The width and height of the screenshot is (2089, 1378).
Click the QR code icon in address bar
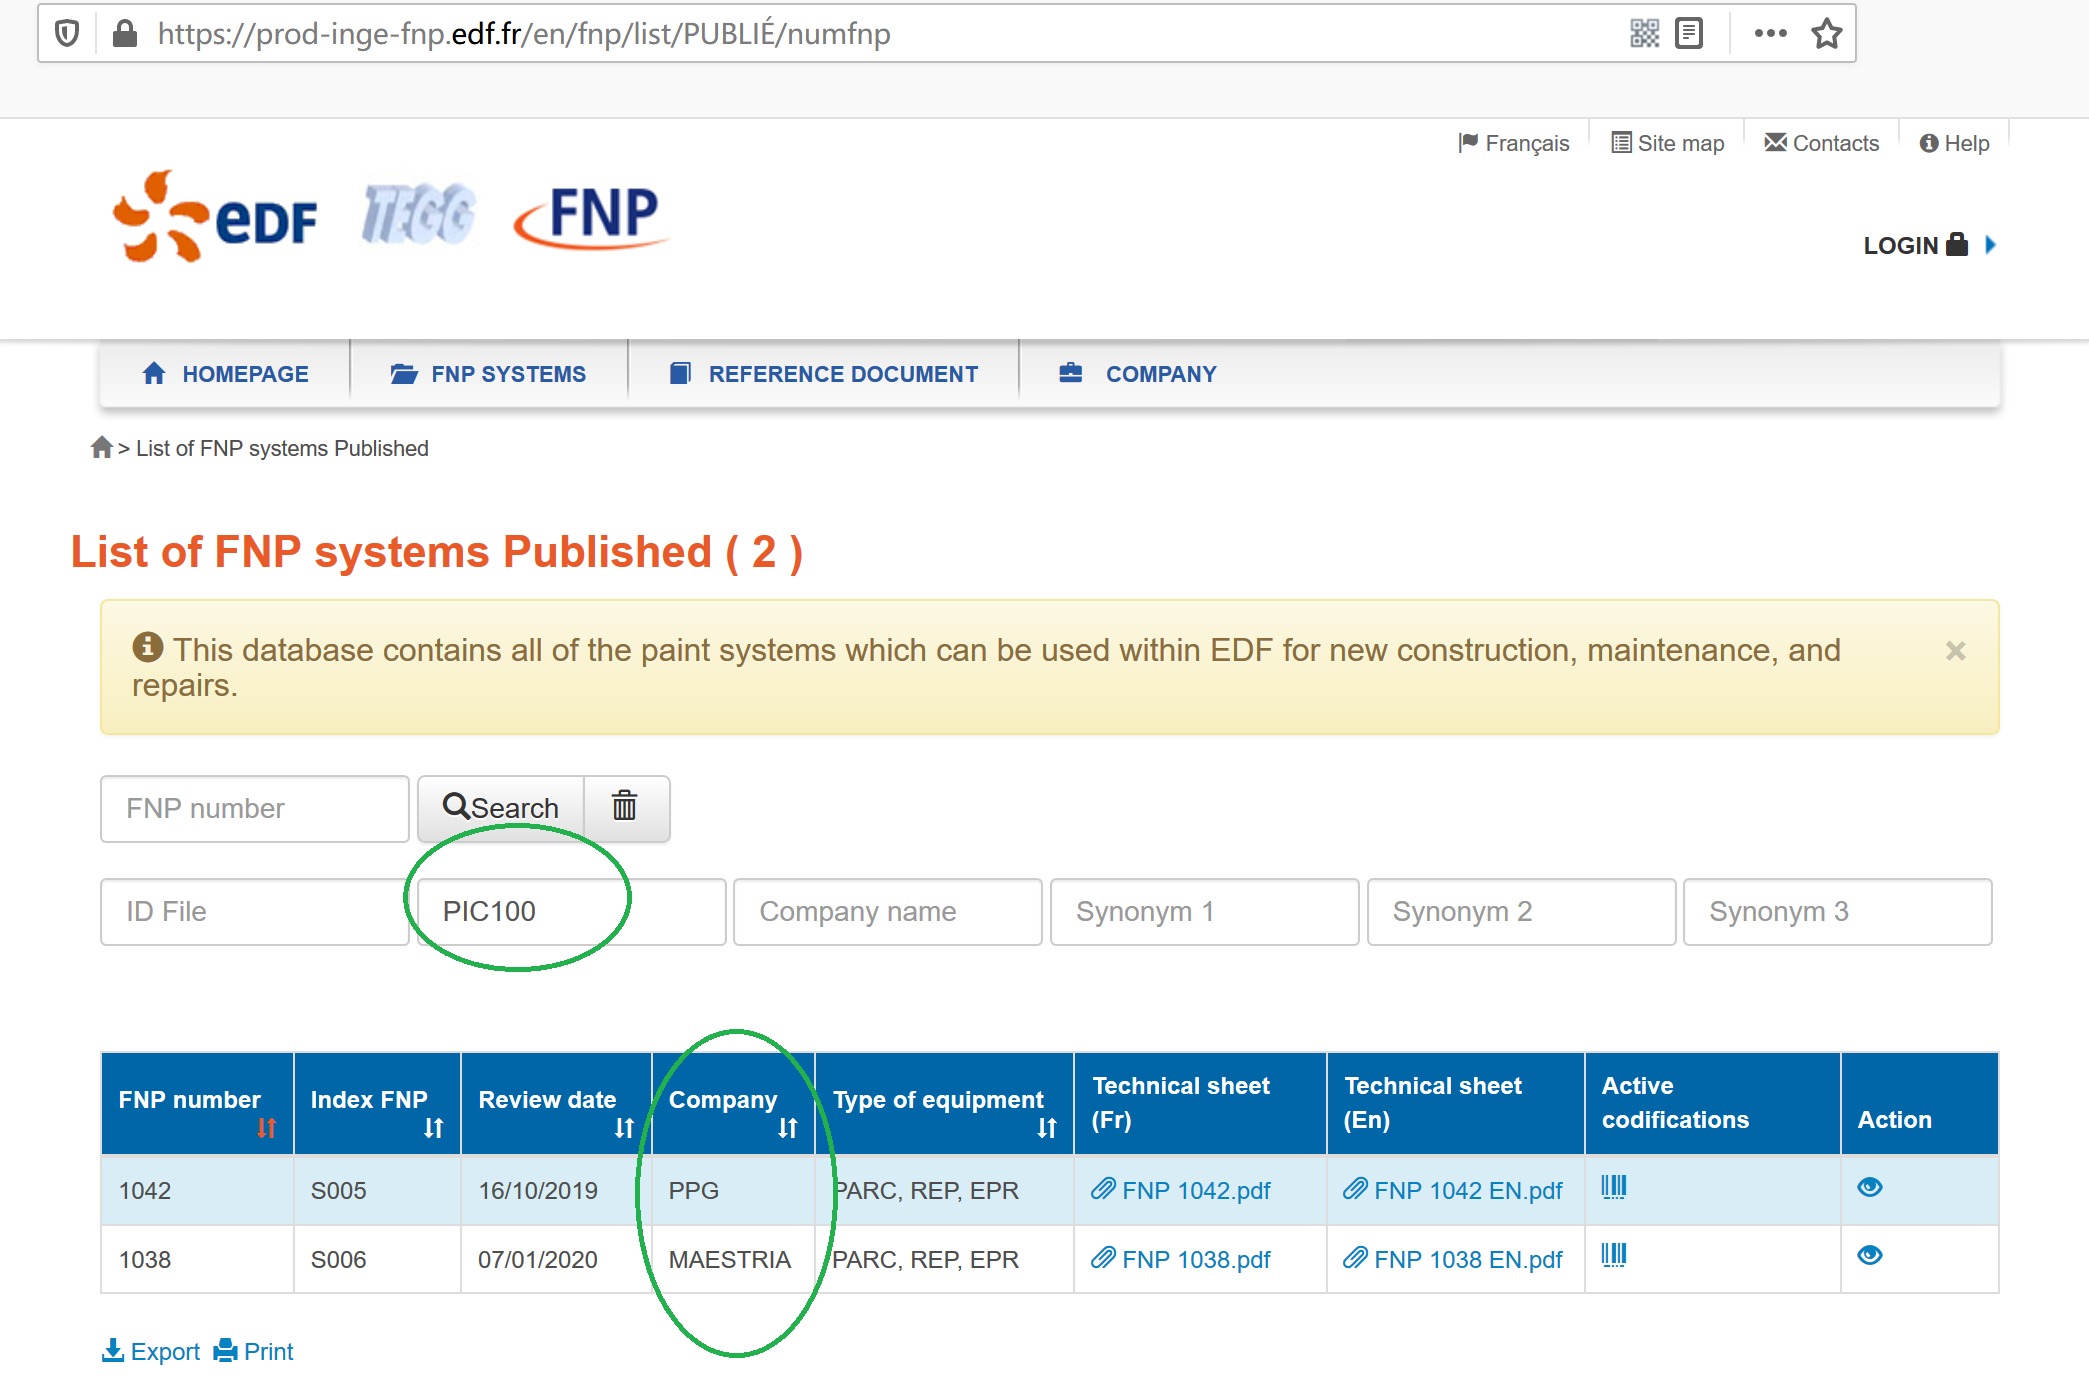[x=1644, y=34]
